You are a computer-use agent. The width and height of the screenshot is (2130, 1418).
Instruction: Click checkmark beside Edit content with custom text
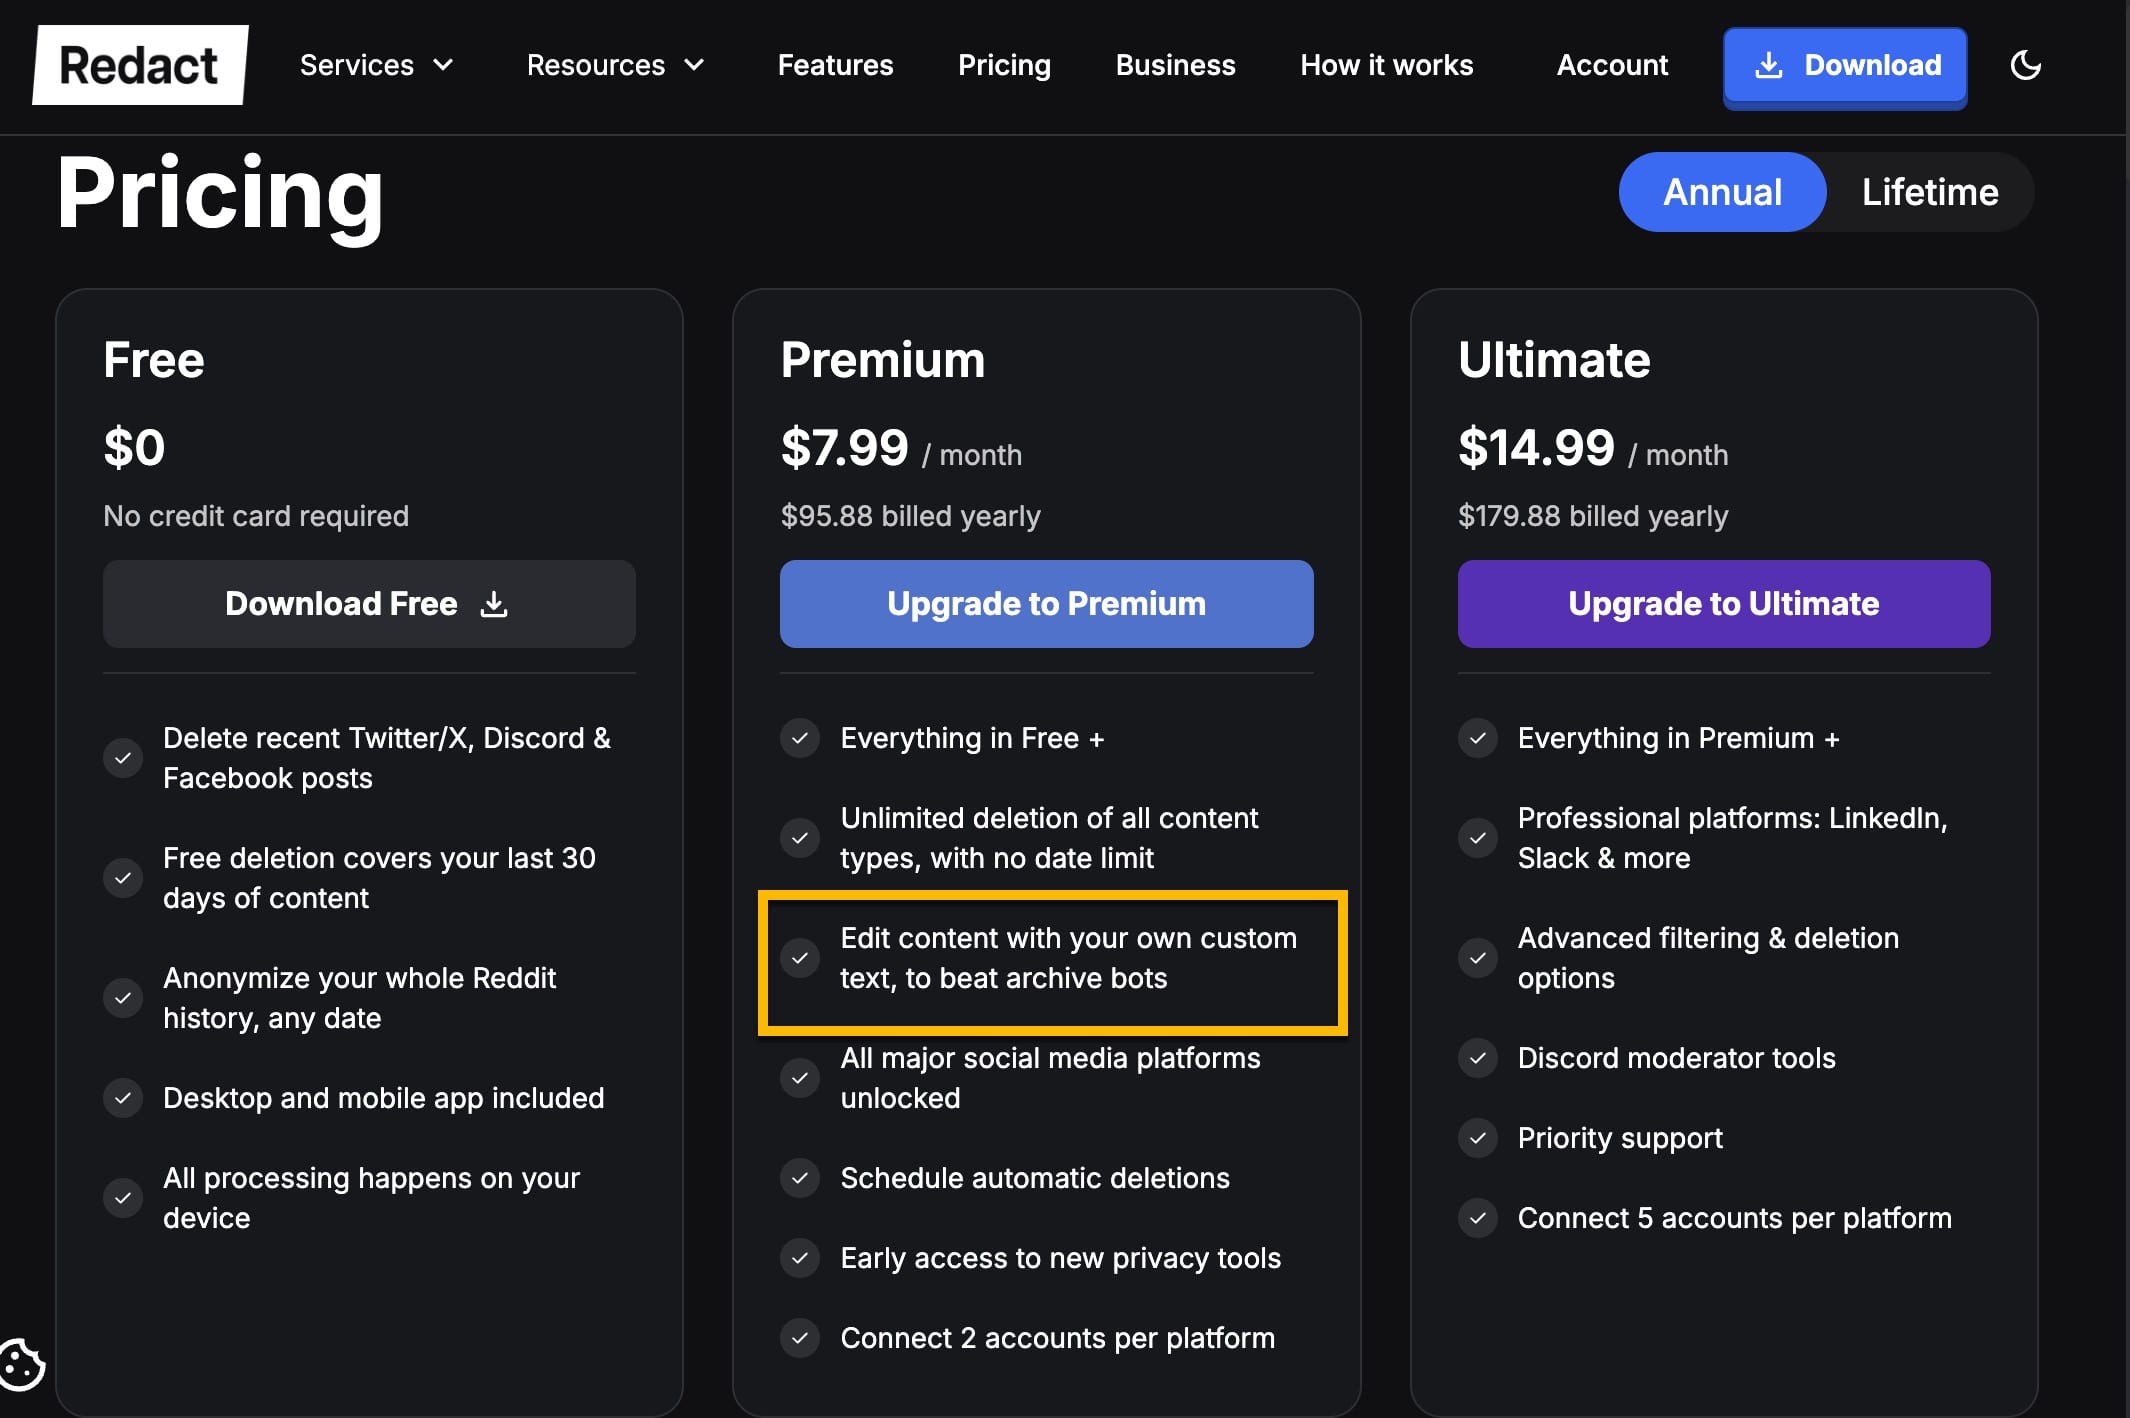[800, 958]
